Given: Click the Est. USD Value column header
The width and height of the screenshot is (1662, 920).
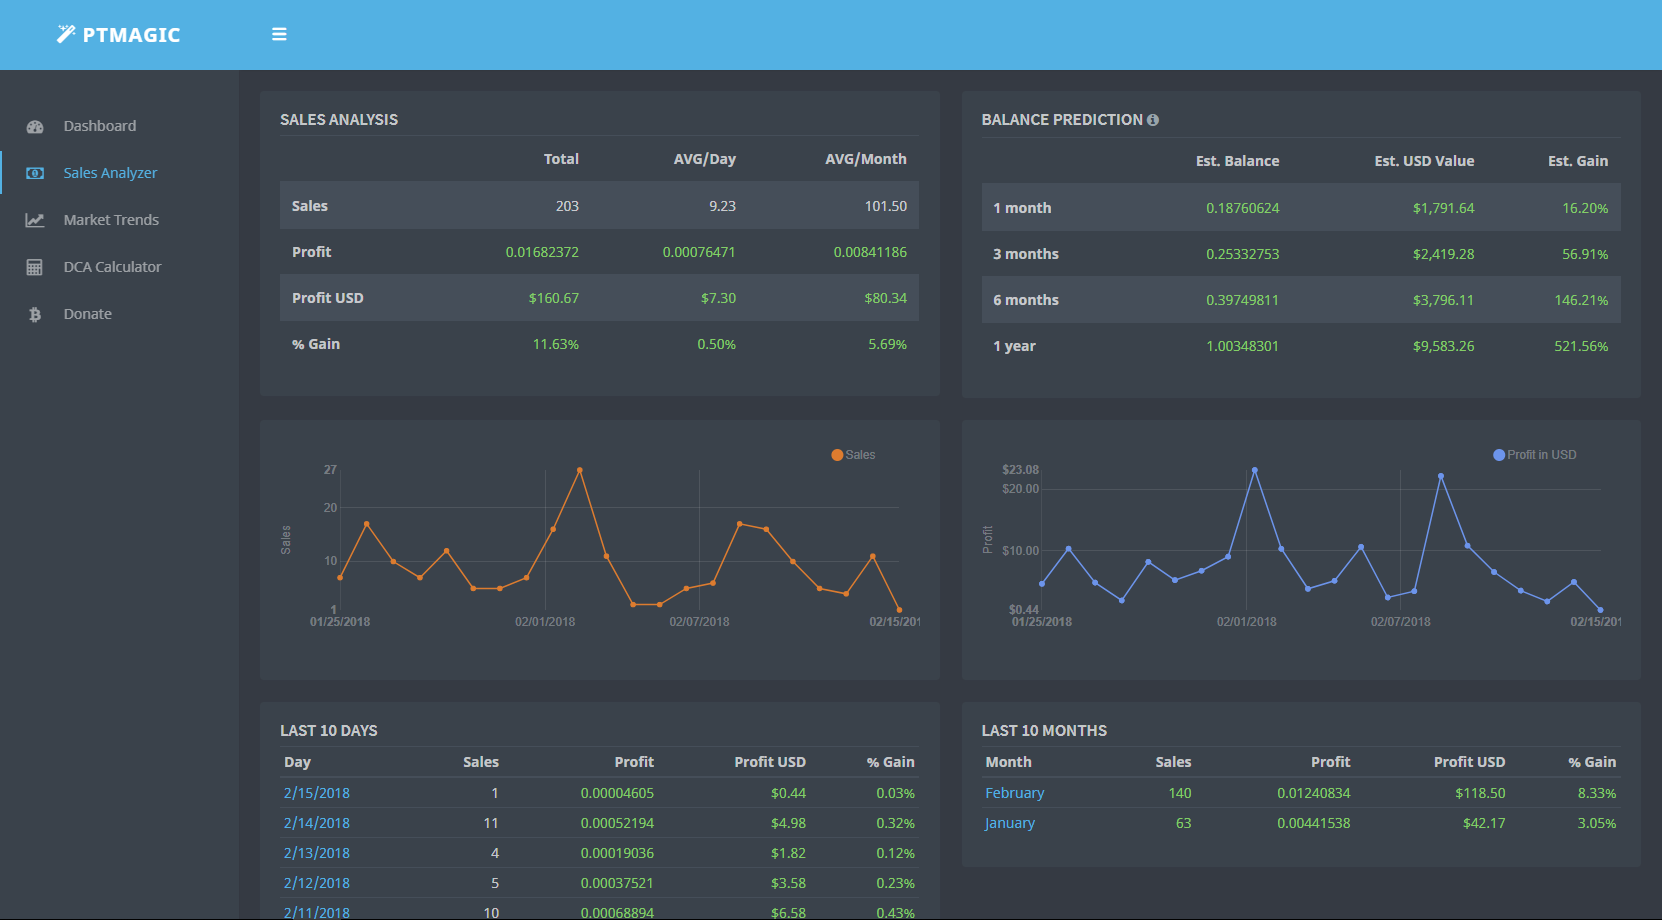Looking at the screenshot, I should click(x=1425, y=161).
